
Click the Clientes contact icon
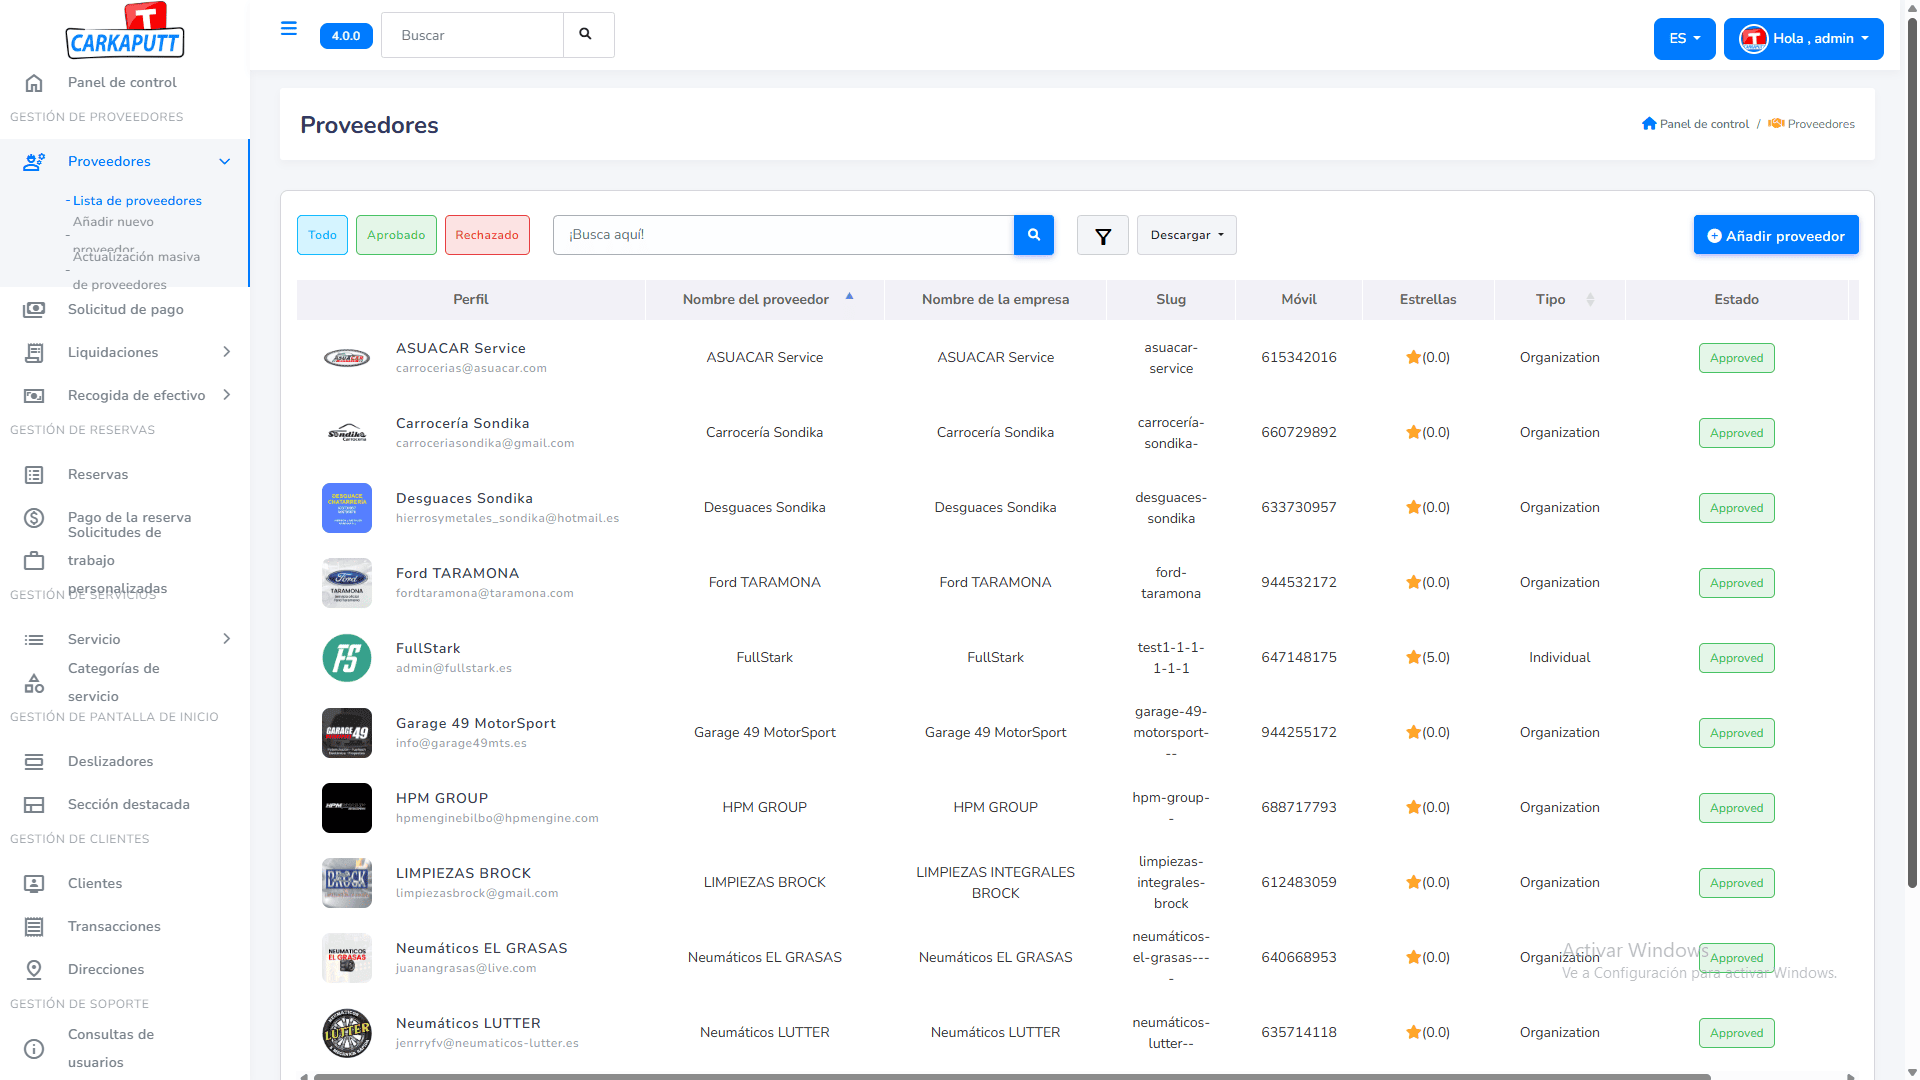[34, 884]
